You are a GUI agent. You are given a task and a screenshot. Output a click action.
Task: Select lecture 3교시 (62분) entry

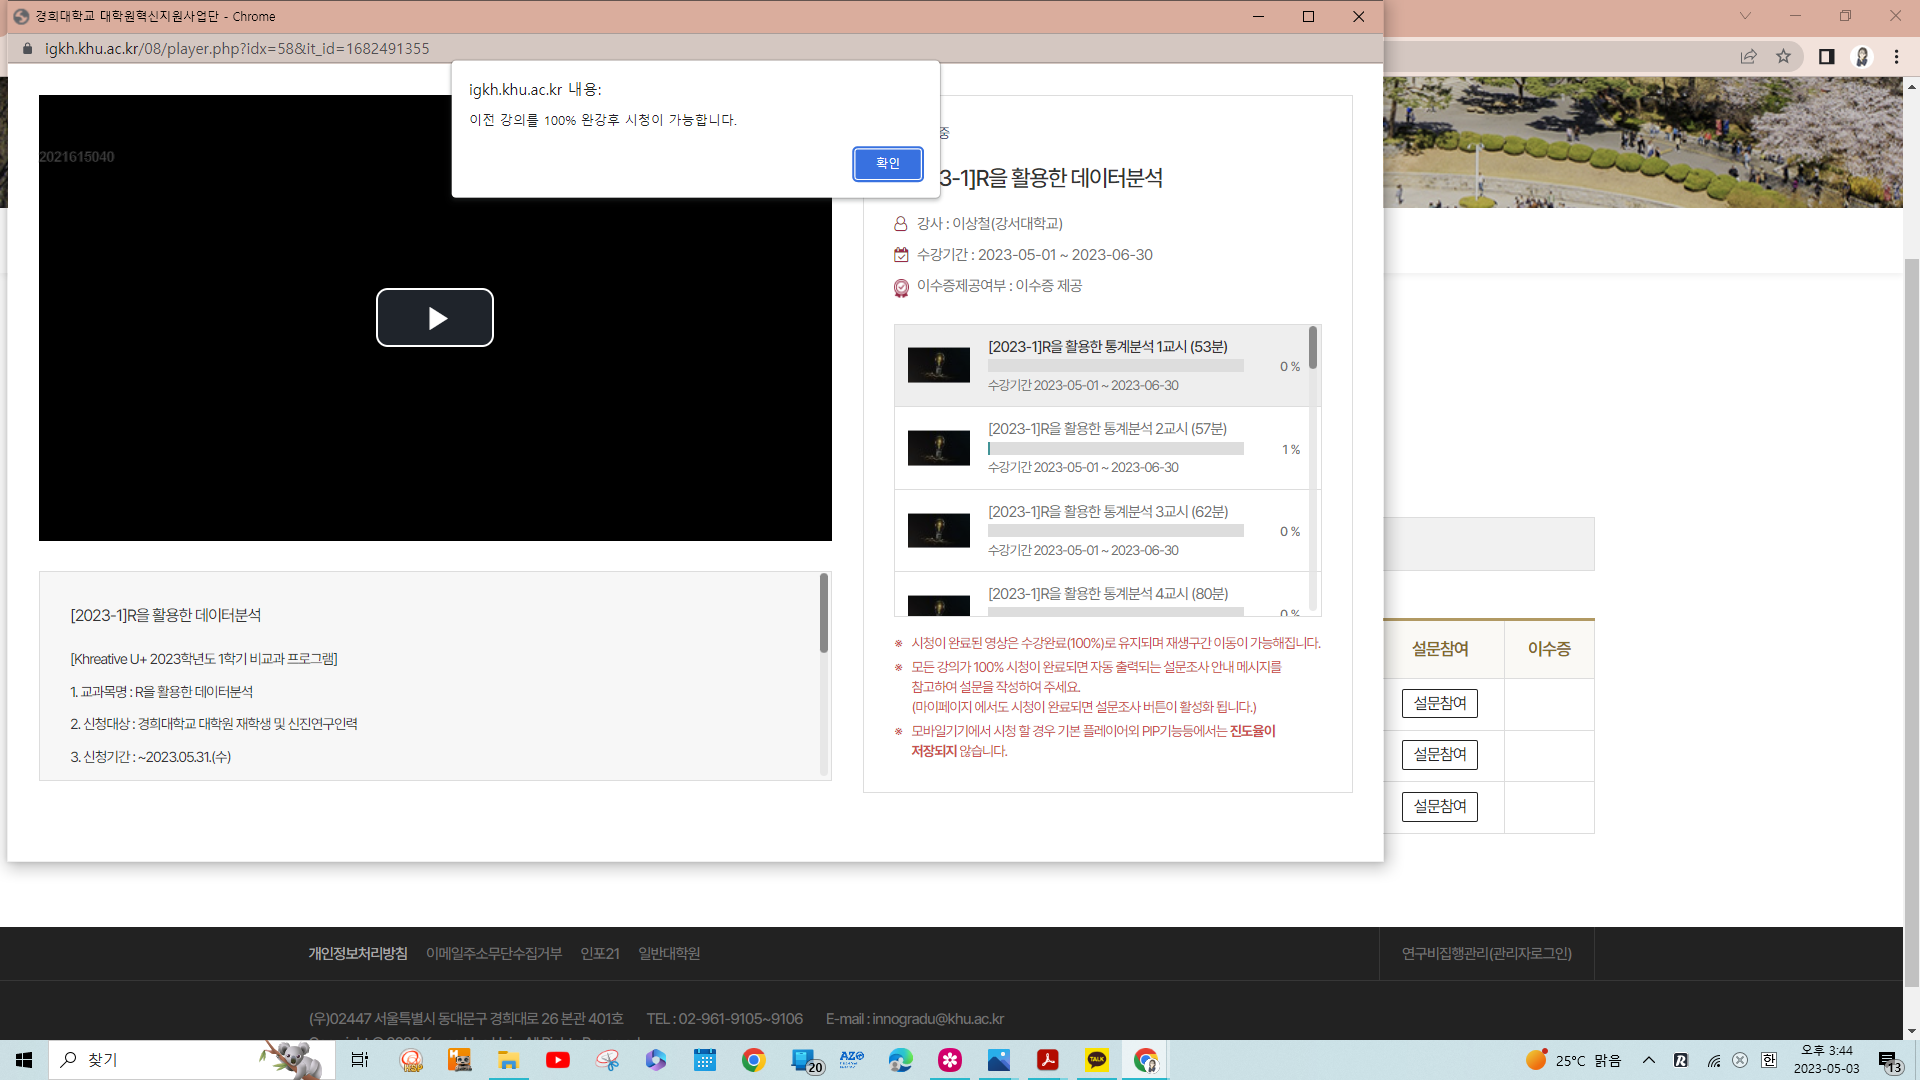tap(1107, 512)
